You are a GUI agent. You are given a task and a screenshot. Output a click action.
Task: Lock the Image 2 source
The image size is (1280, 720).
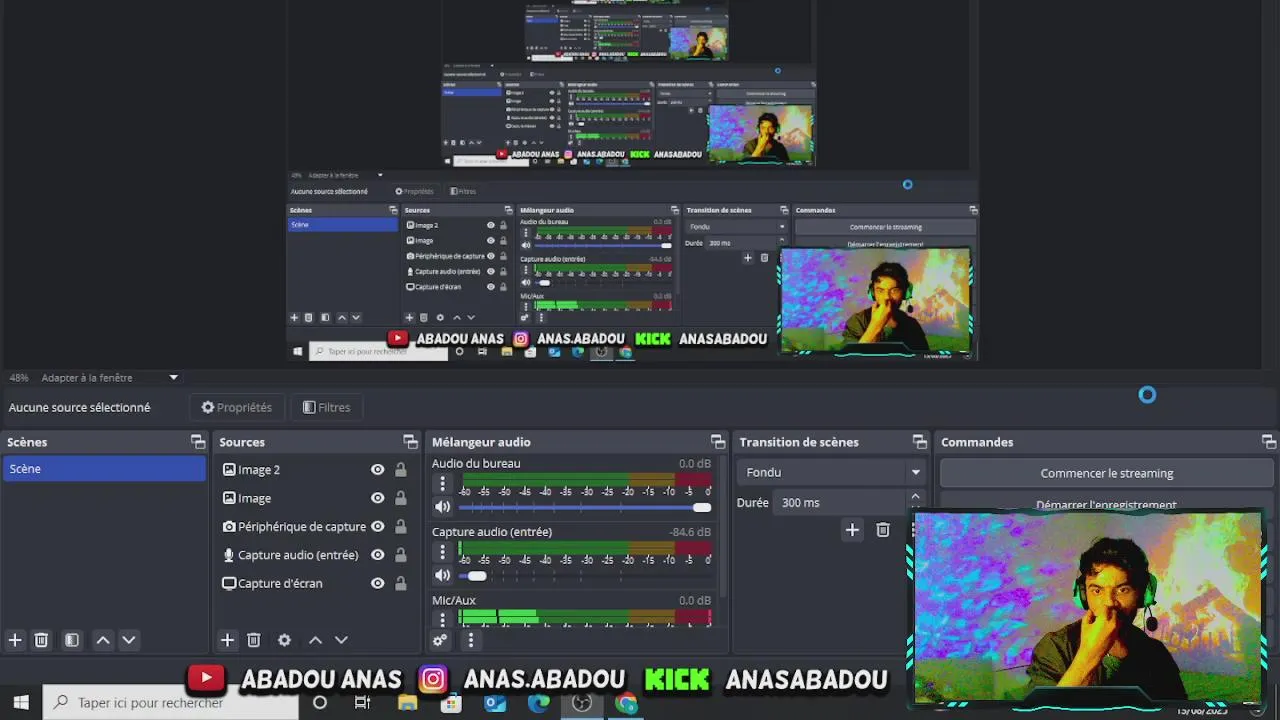[x=400, y=470]
